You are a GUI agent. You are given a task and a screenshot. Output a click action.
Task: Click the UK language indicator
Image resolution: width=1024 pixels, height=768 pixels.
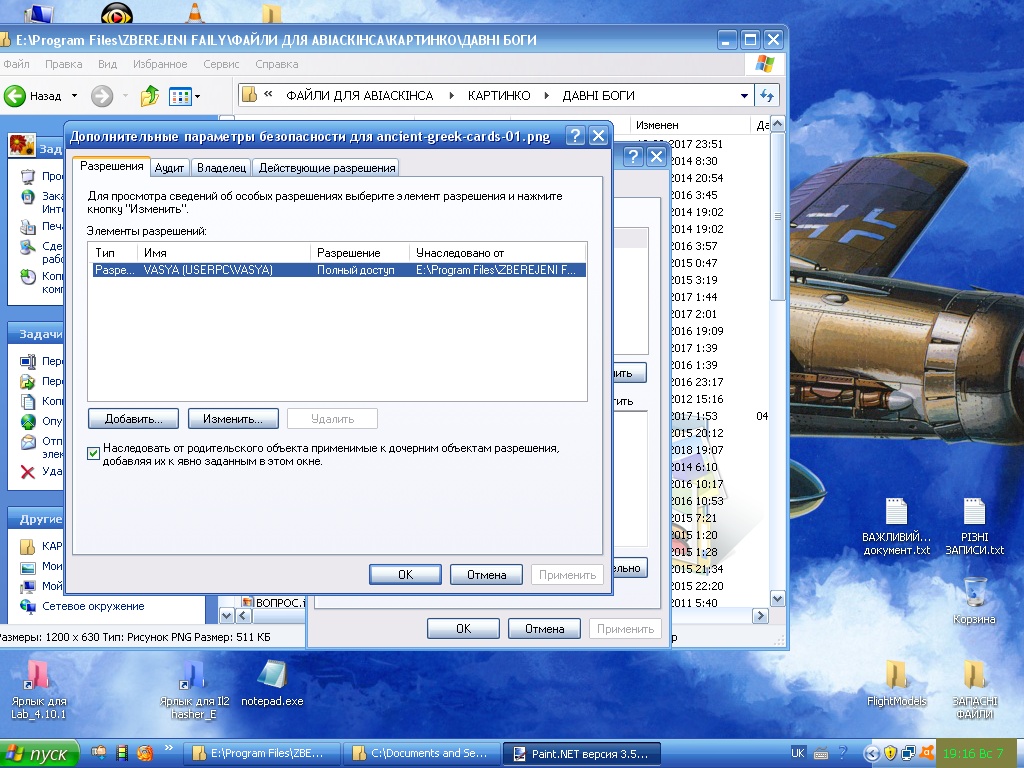[x=797, y=753]
